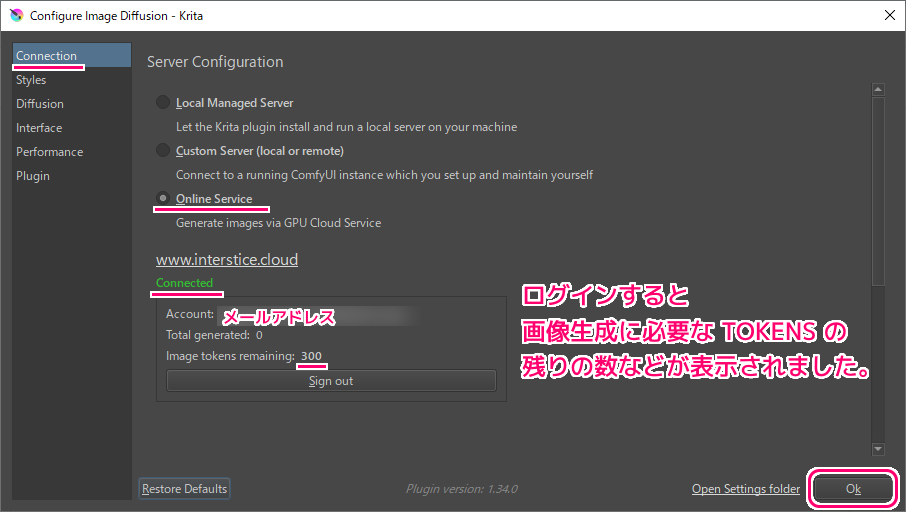Click the local server install description text

[x=347, y=127]
